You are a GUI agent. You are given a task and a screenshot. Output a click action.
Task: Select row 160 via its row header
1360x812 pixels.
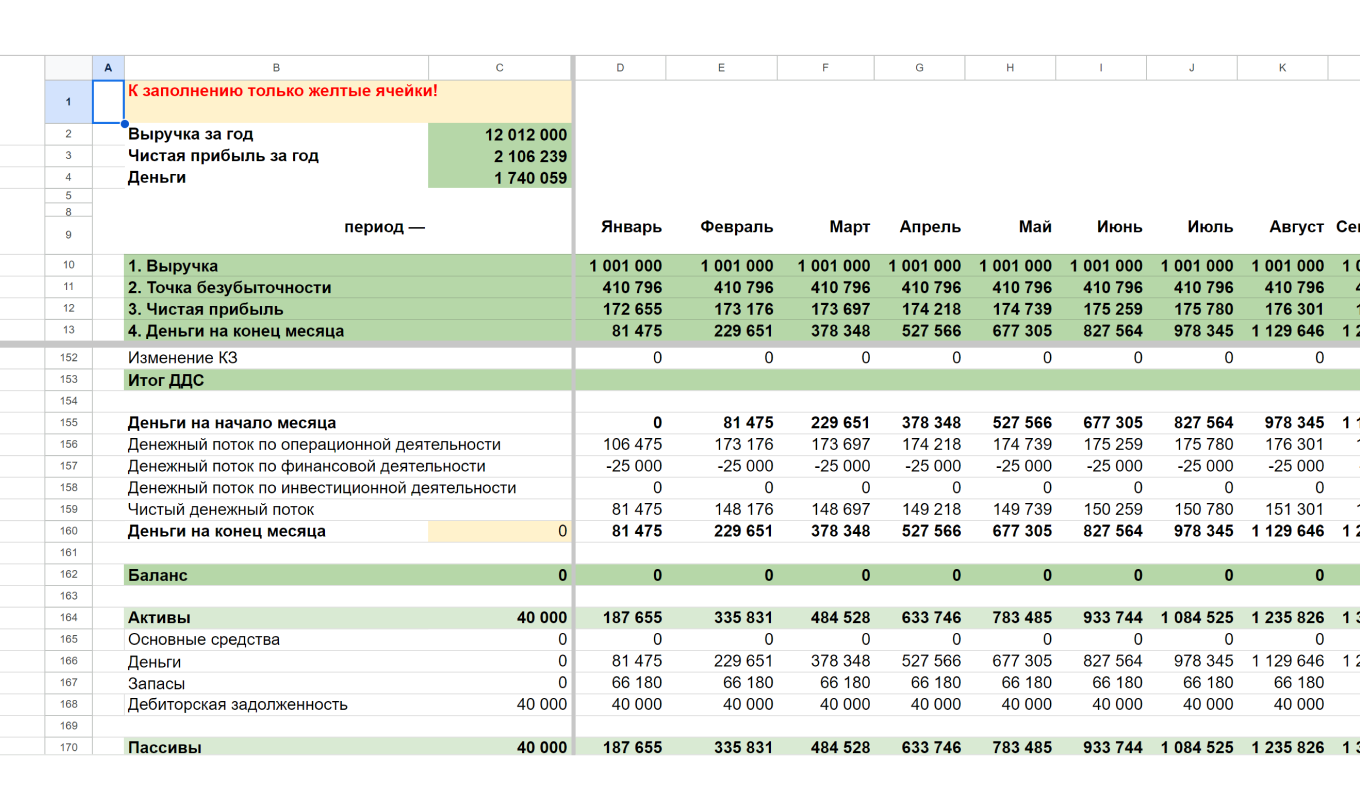[x=68, y=532]
